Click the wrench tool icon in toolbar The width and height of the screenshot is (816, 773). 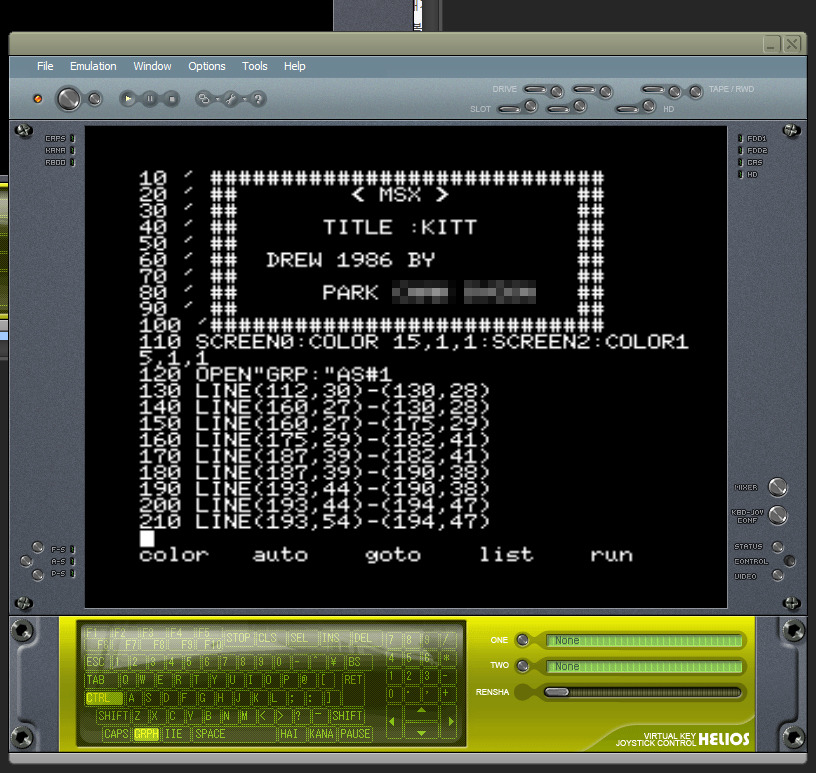229,99
